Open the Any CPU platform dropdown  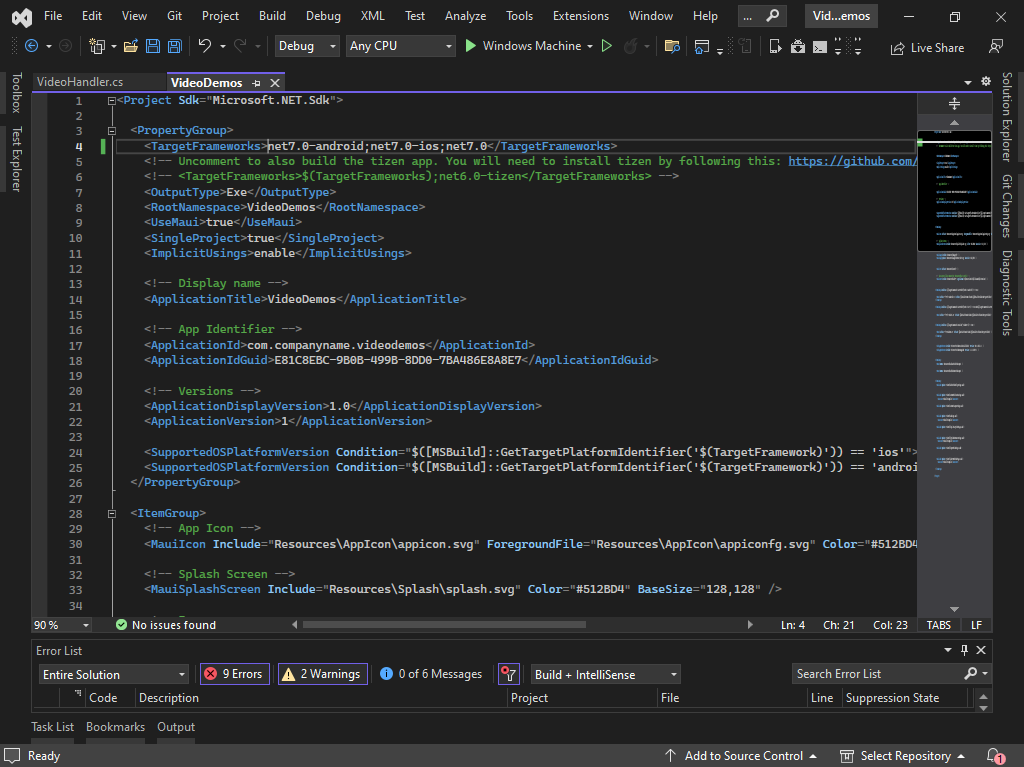pos(400,46)
